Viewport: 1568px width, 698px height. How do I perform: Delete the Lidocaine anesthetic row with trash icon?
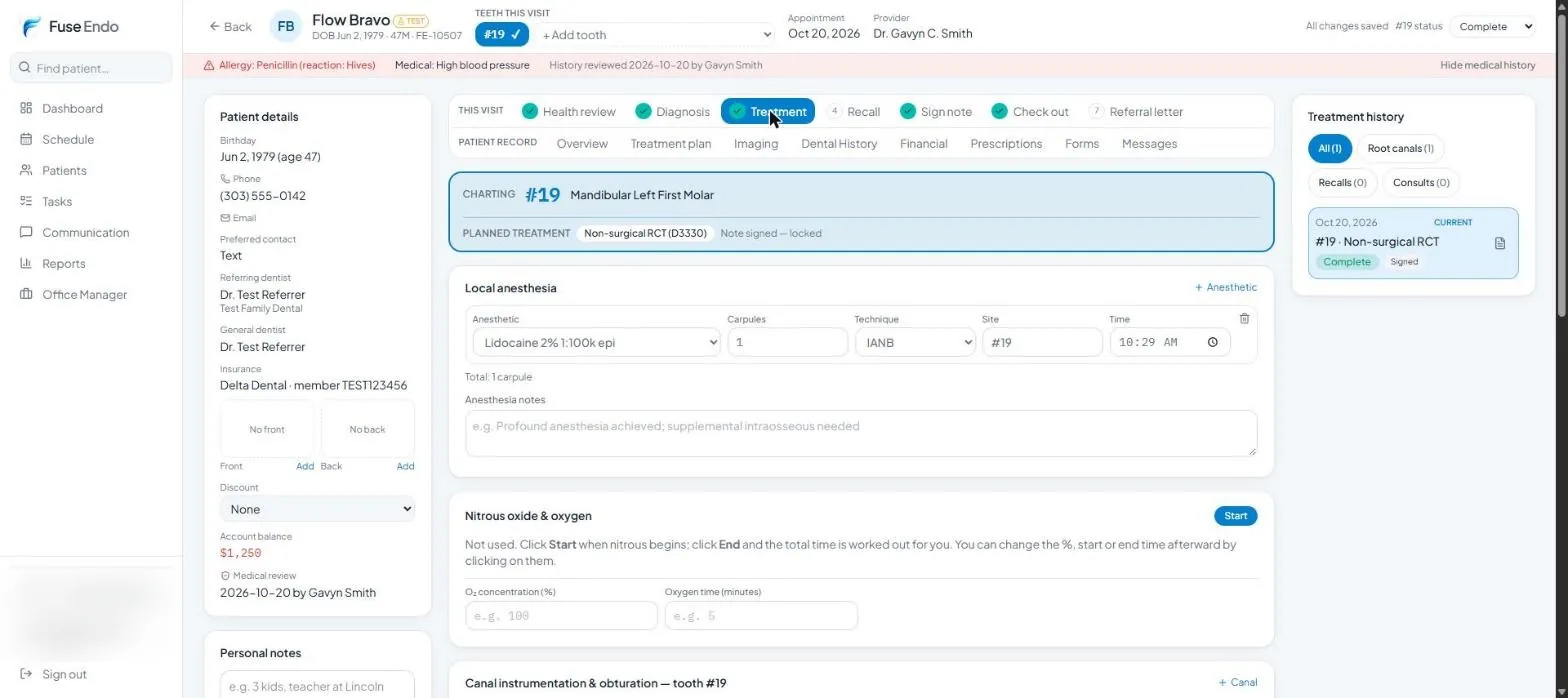1244,319
